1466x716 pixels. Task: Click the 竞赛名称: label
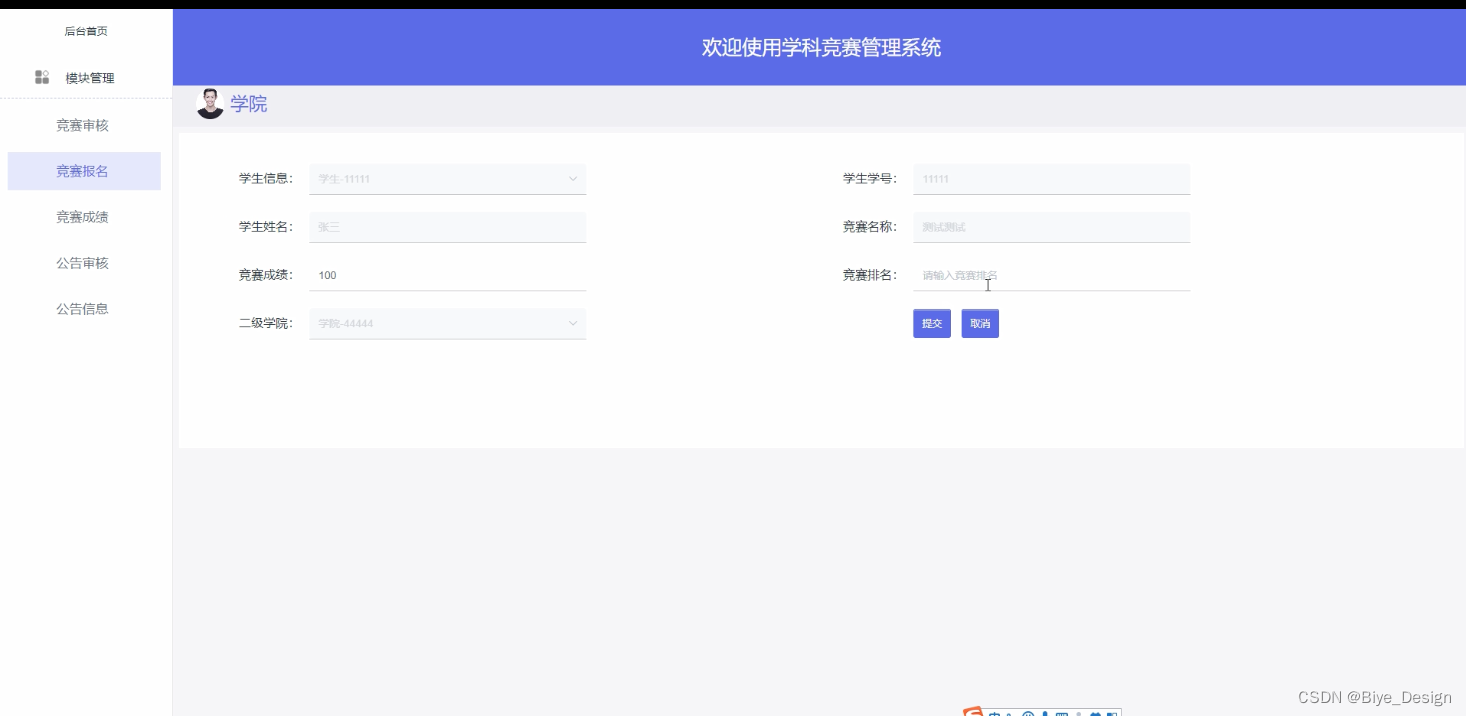click(x=870, y=227)
